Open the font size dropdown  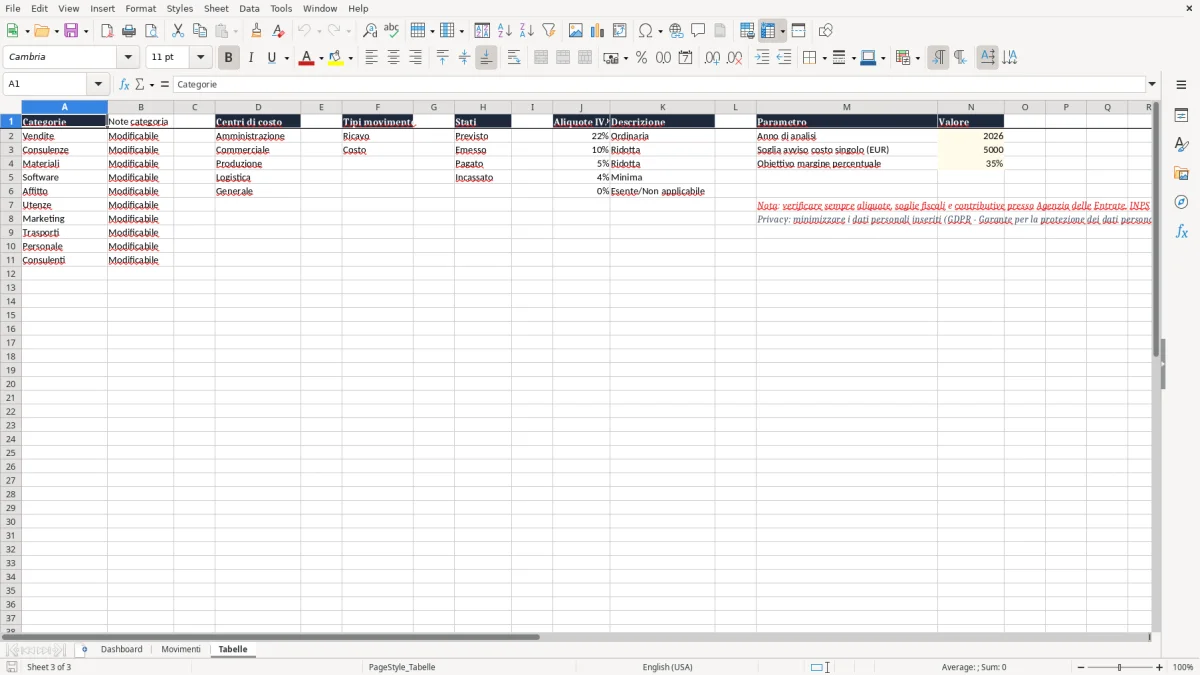201,57
